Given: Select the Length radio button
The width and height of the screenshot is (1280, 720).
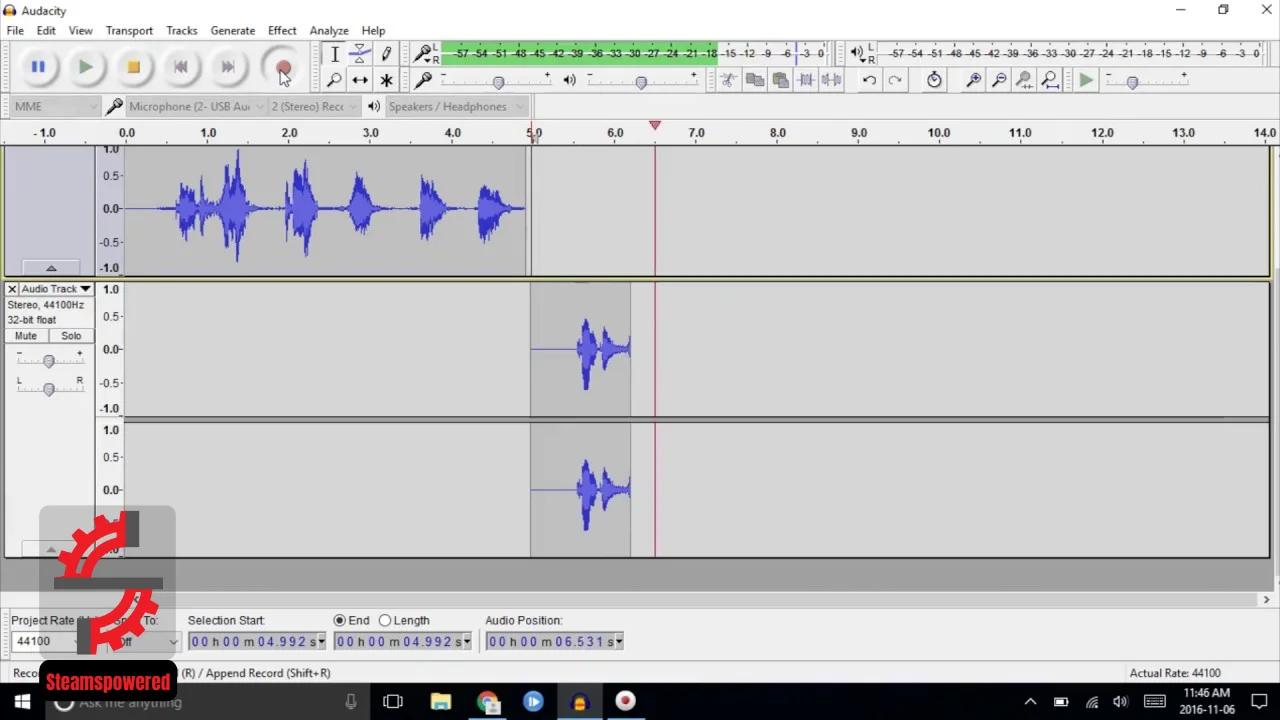Looking at the screenshot, I should pyautogui.click(x=385, y=621).
